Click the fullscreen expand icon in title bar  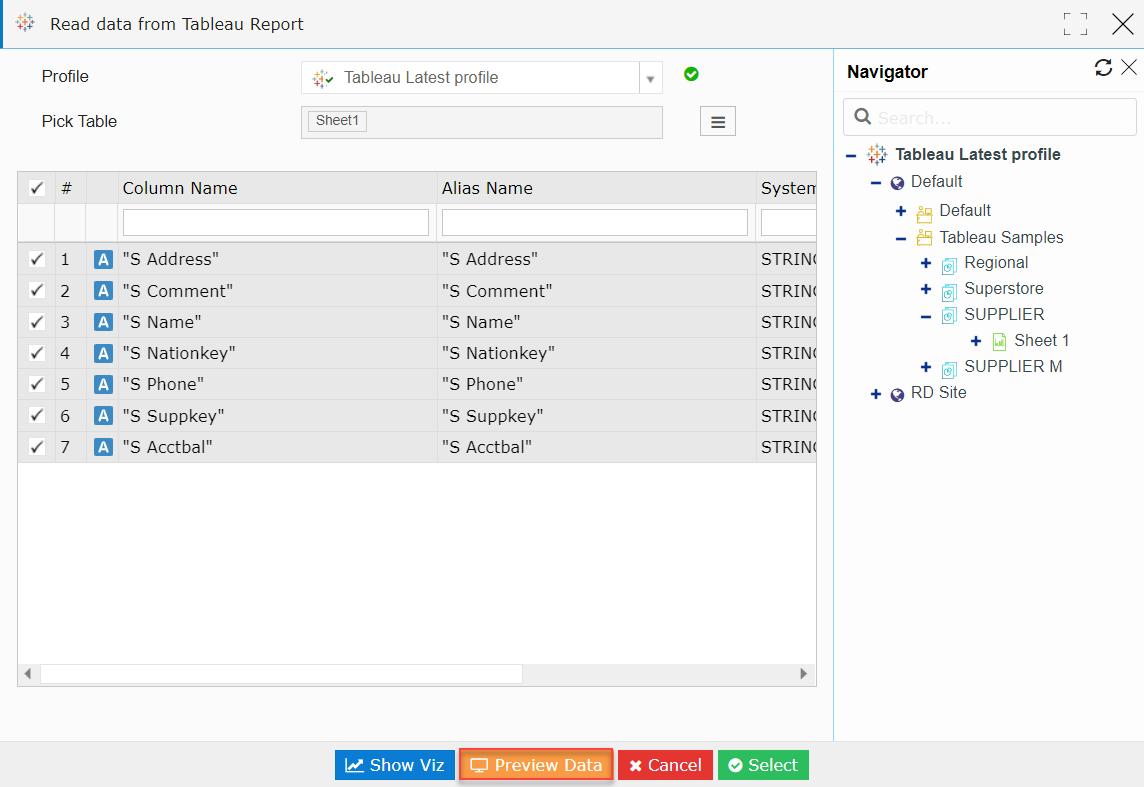(x=1075, y=23)
